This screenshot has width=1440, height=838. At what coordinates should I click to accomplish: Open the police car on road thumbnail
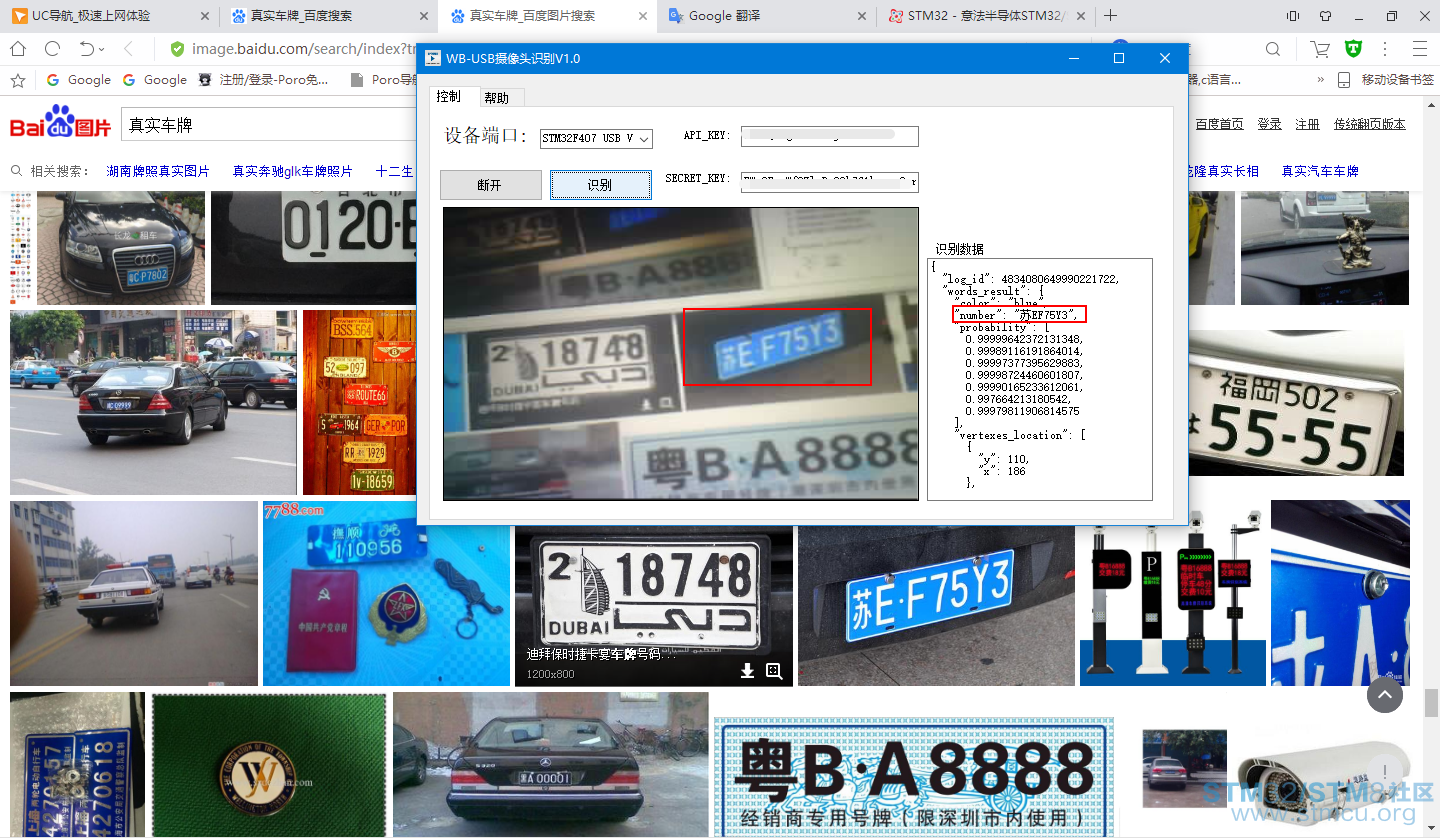(x=134, y=593)
